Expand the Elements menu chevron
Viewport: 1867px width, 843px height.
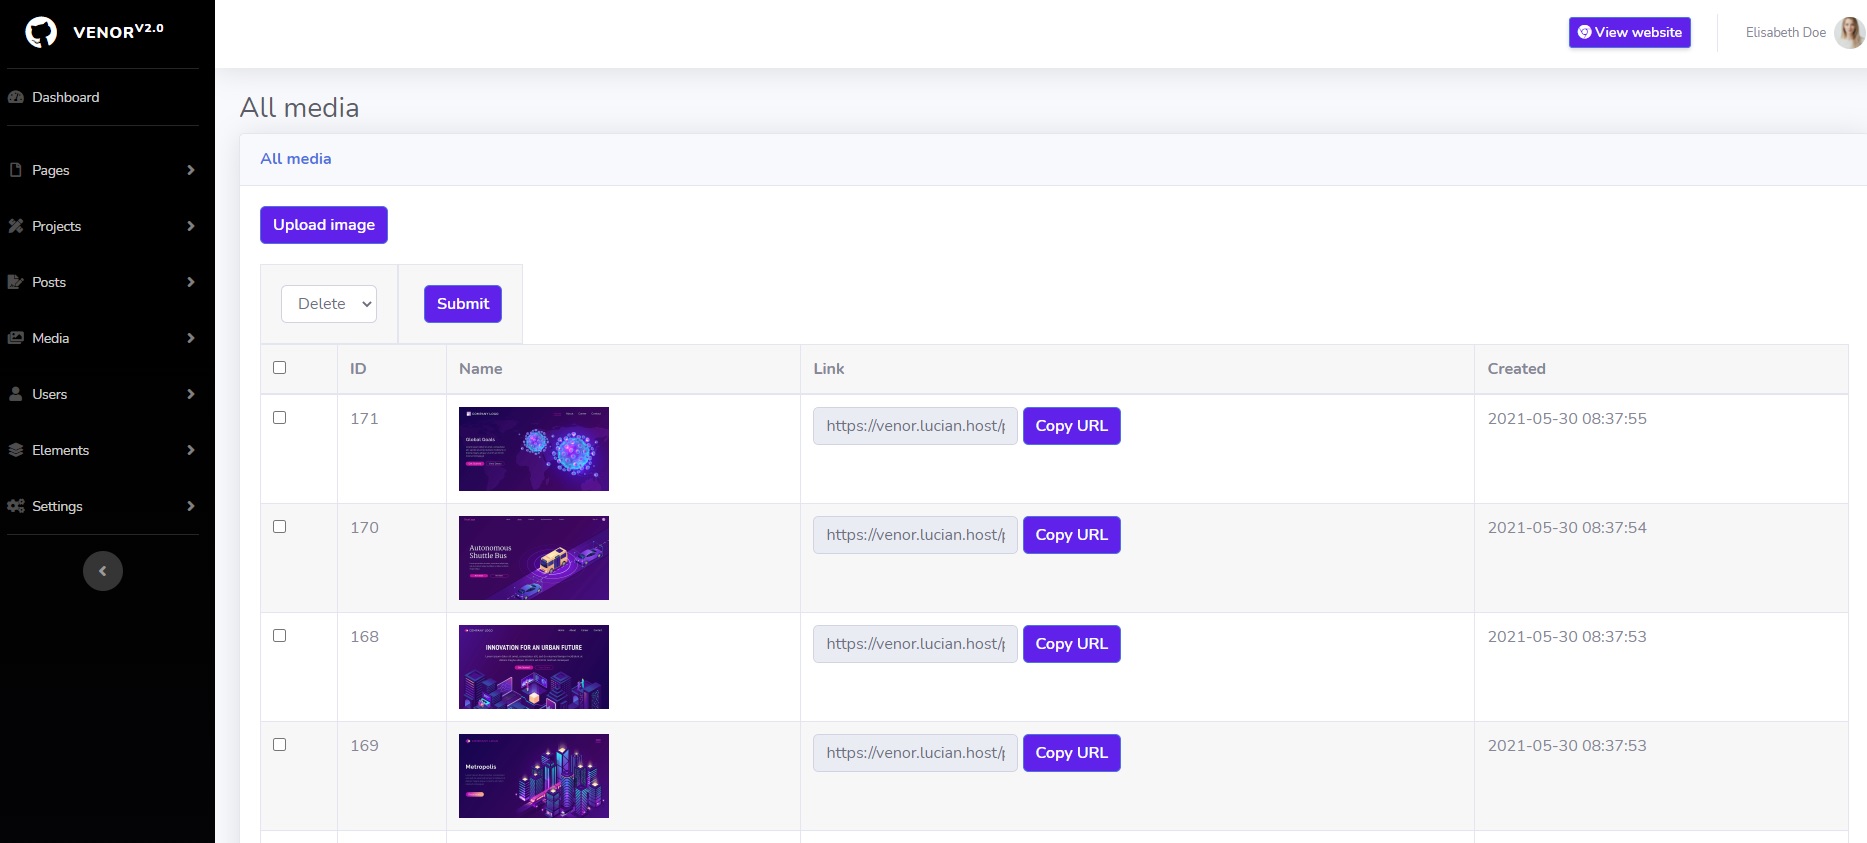[x=190, y=450]
